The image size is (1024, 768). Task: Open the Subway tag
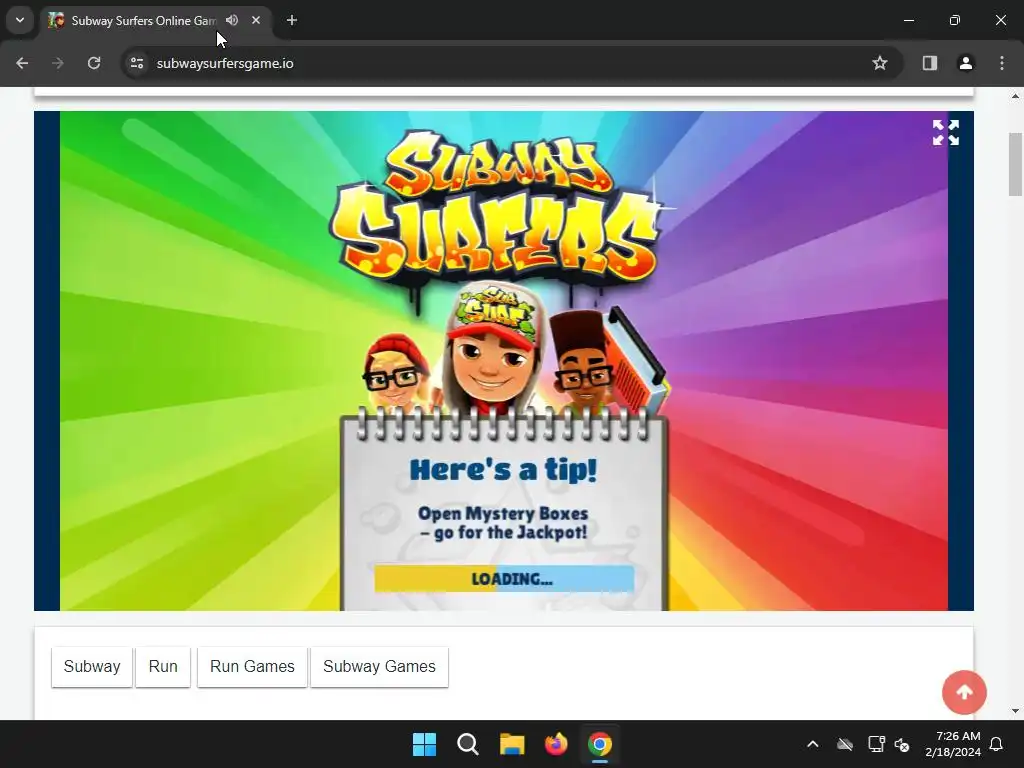[x=92, y=667]
